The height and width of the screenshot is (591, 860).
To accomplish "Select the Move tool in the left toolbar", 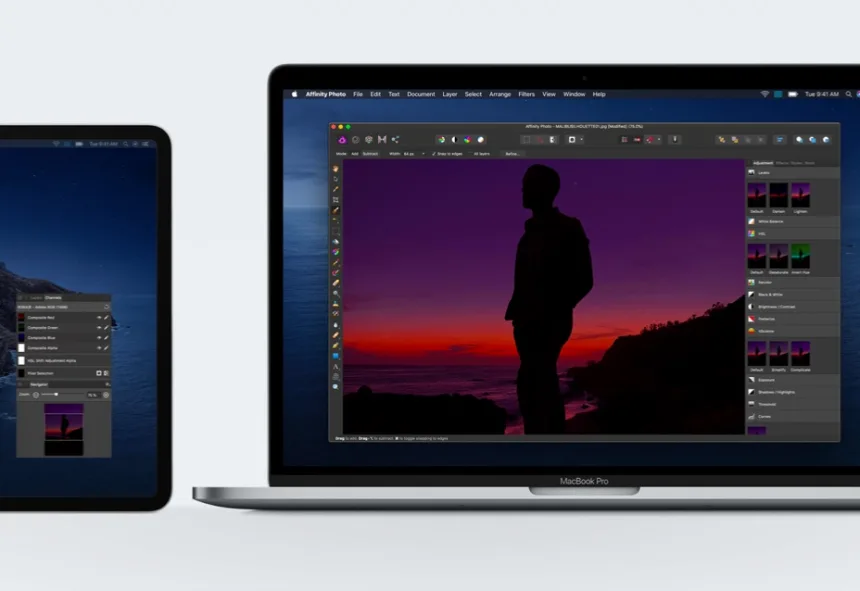I will [335, 168].
